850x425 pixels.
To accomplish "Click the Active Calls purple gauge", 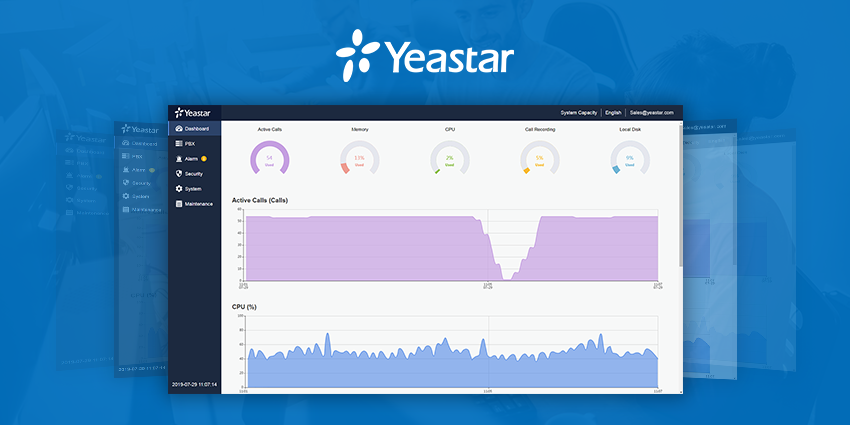I will [269, 158].
